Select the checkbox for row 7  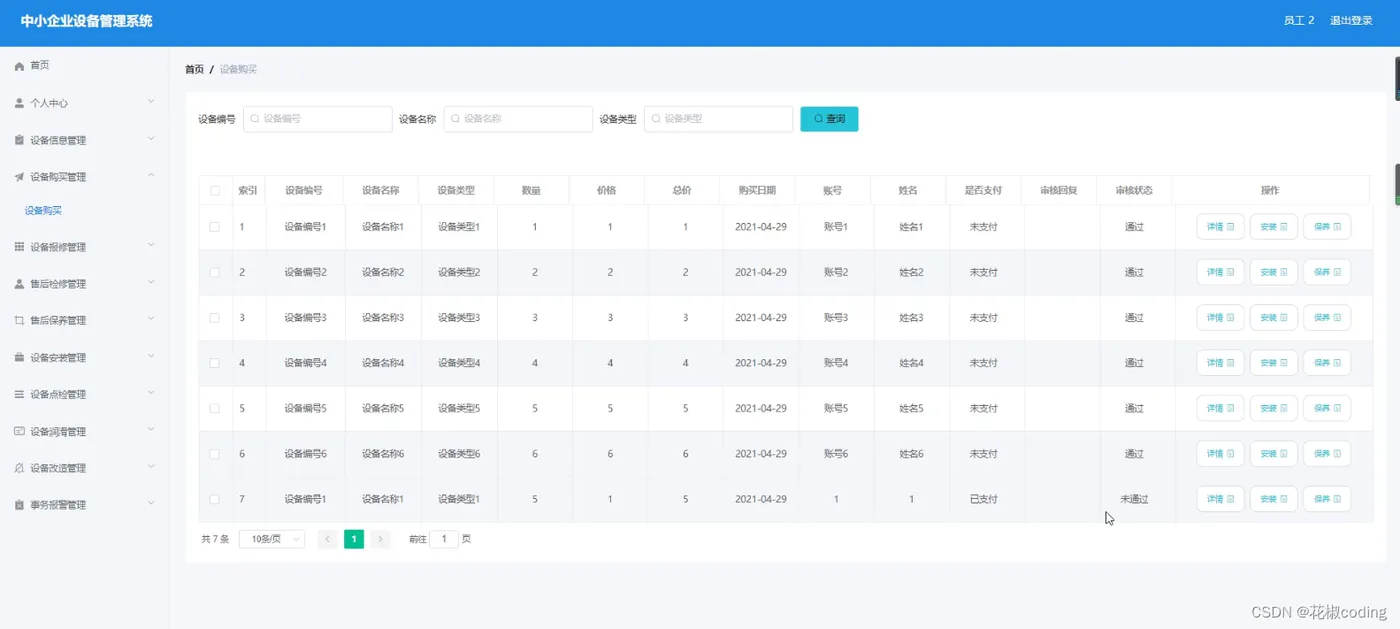tap(215, 499)
